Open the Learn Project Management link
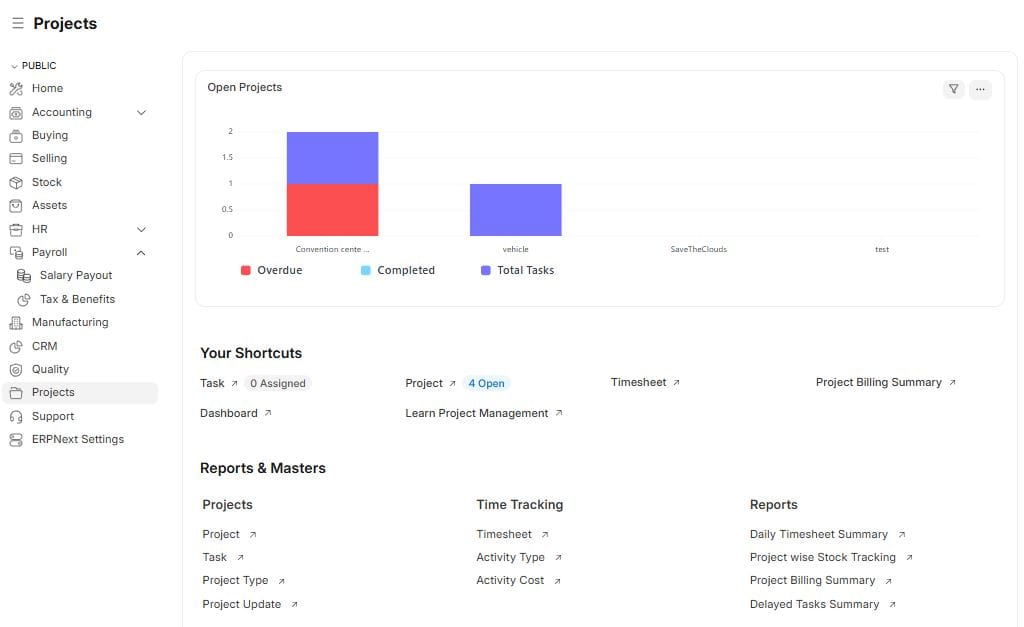1024x627 pixels. 478,413
